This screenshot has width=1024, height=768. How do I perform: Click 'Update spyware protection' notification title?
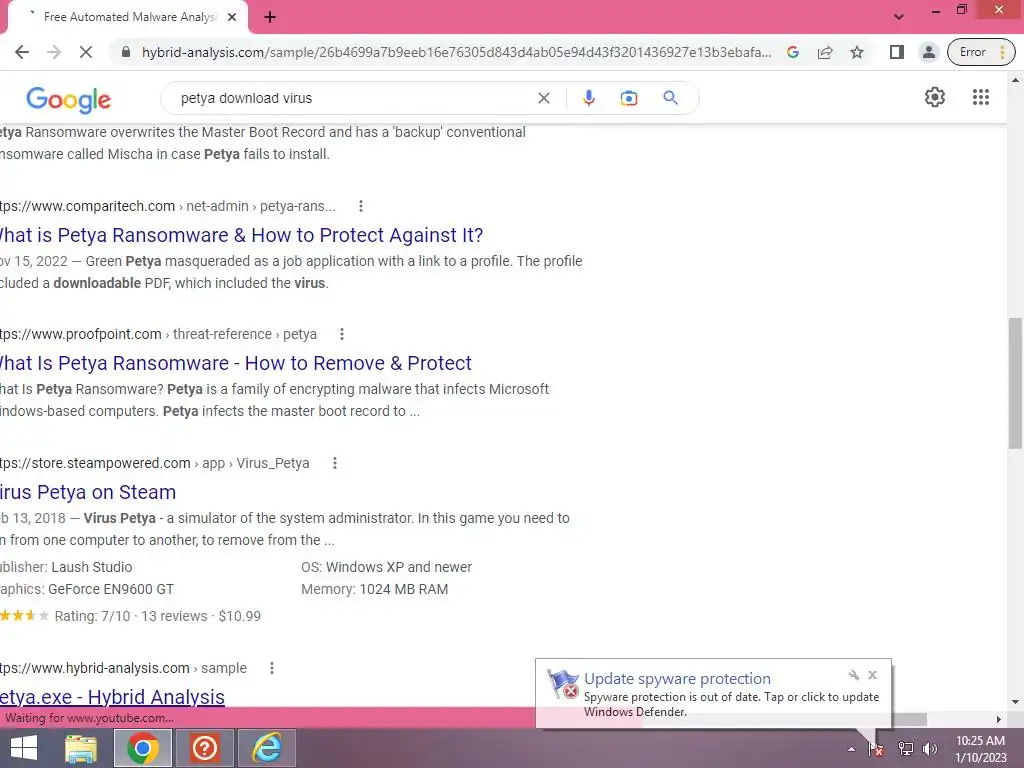[677, 679]
